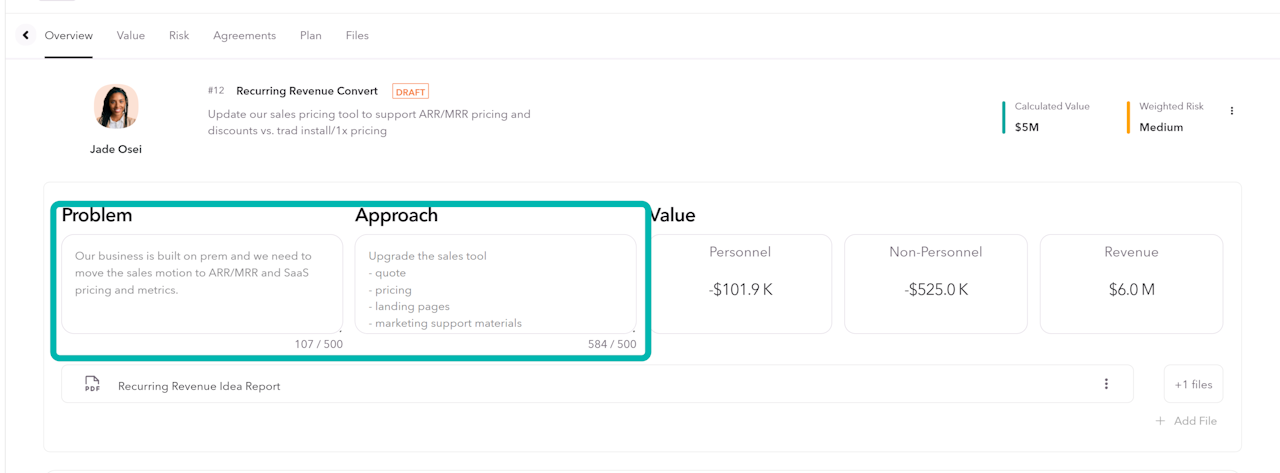Open the file row kebab menu
This screenshot has width=1280, height=473.
(x=1106, y=384)
